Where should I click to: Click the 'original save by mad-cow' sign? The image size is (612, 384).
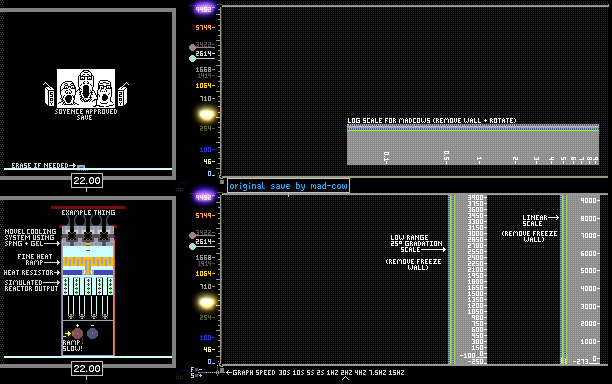pos(288,186)
